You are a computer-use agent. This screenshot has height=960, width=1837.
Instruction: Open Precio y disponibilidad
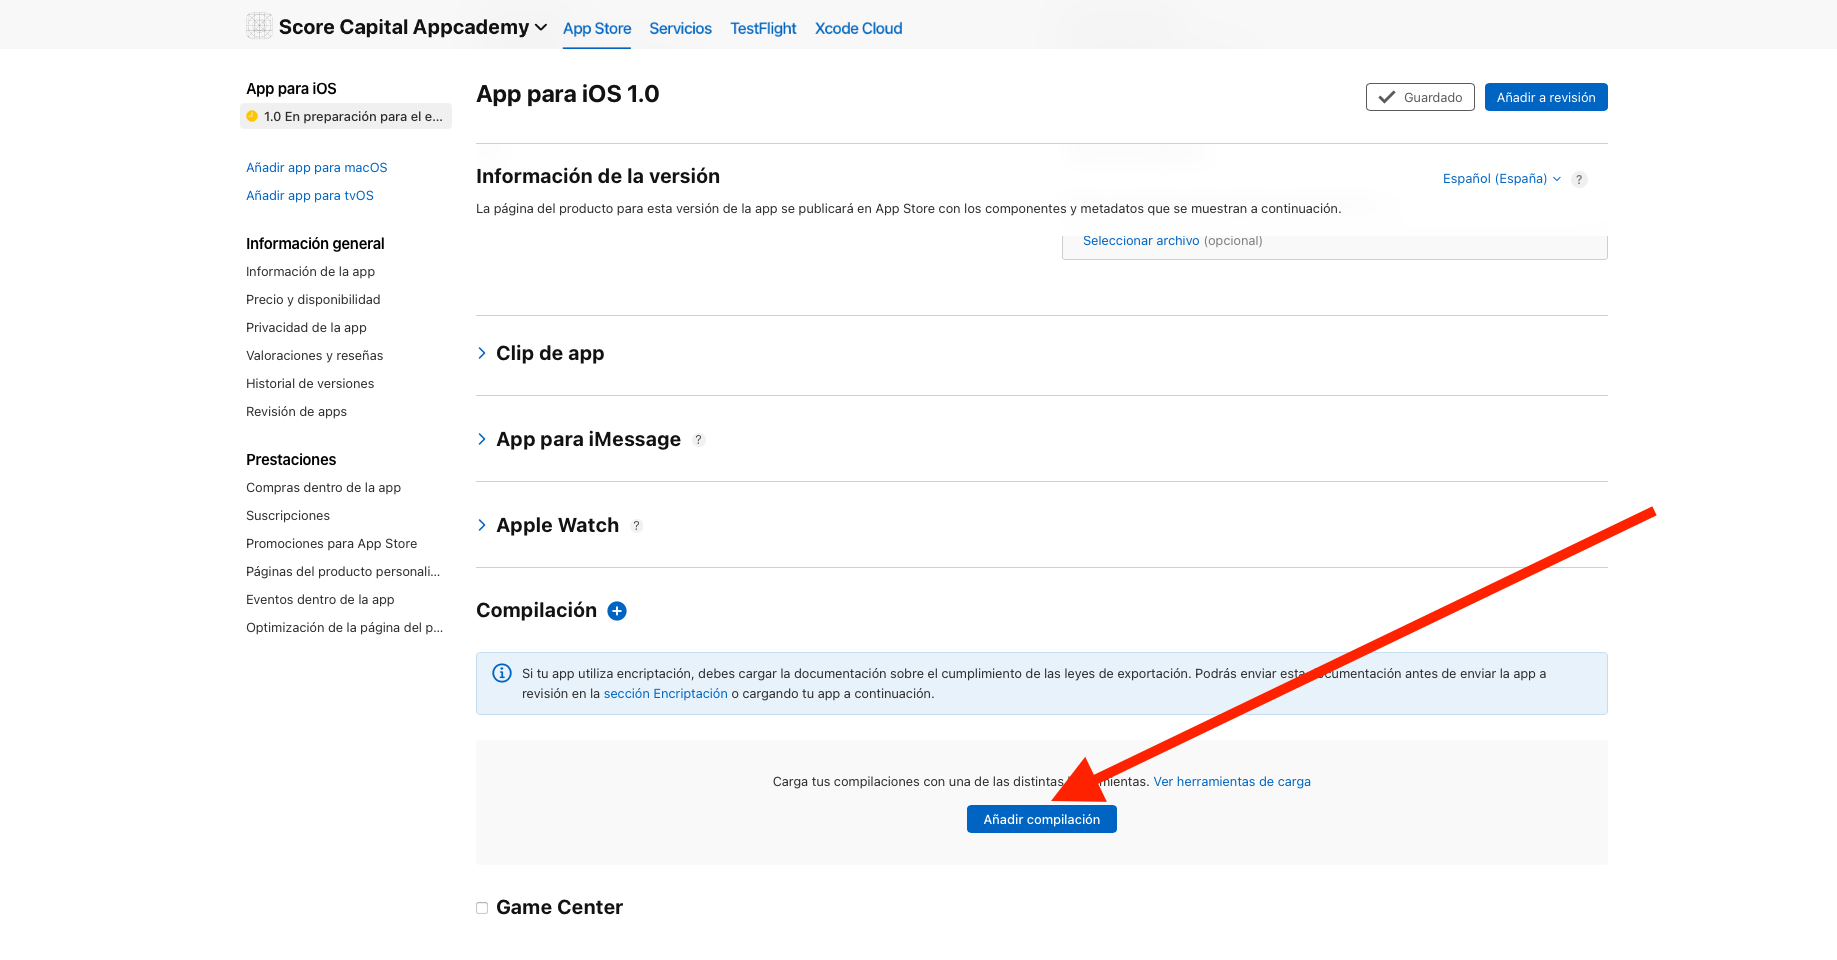313,299
